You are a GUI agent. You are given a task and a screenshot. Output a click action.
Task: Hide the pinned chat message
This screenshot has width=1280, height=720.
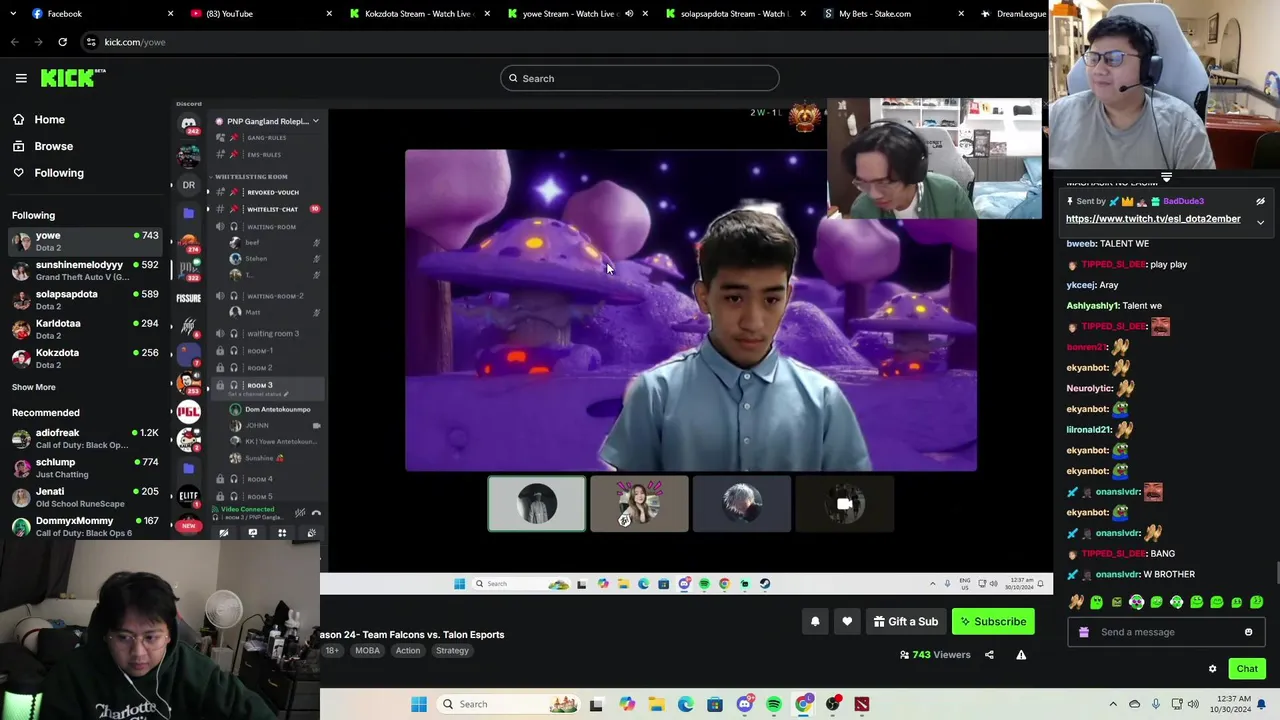pos(1260,201)
